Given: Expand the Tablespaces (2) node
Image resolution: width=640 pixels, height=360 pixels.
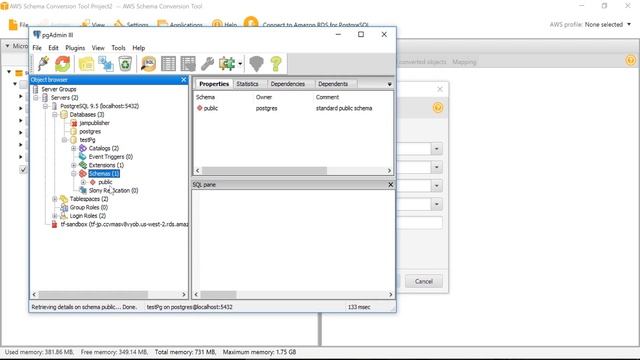Looking at the screenshot, I should click(55, 199).
